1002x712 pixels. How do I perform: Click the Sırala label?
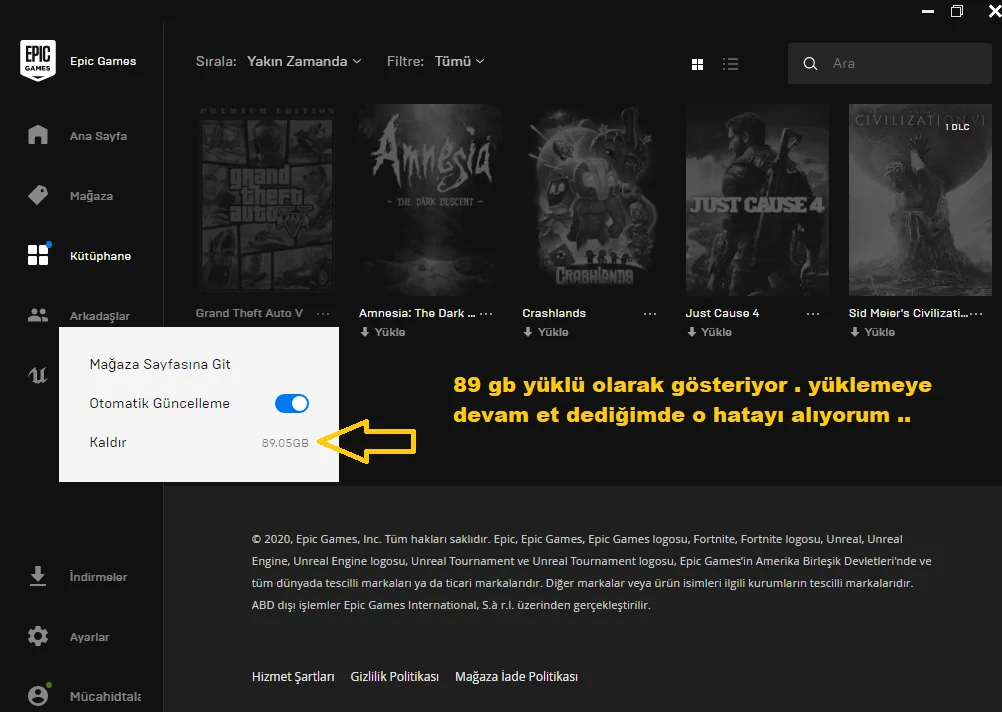click(x=216, y=61)
